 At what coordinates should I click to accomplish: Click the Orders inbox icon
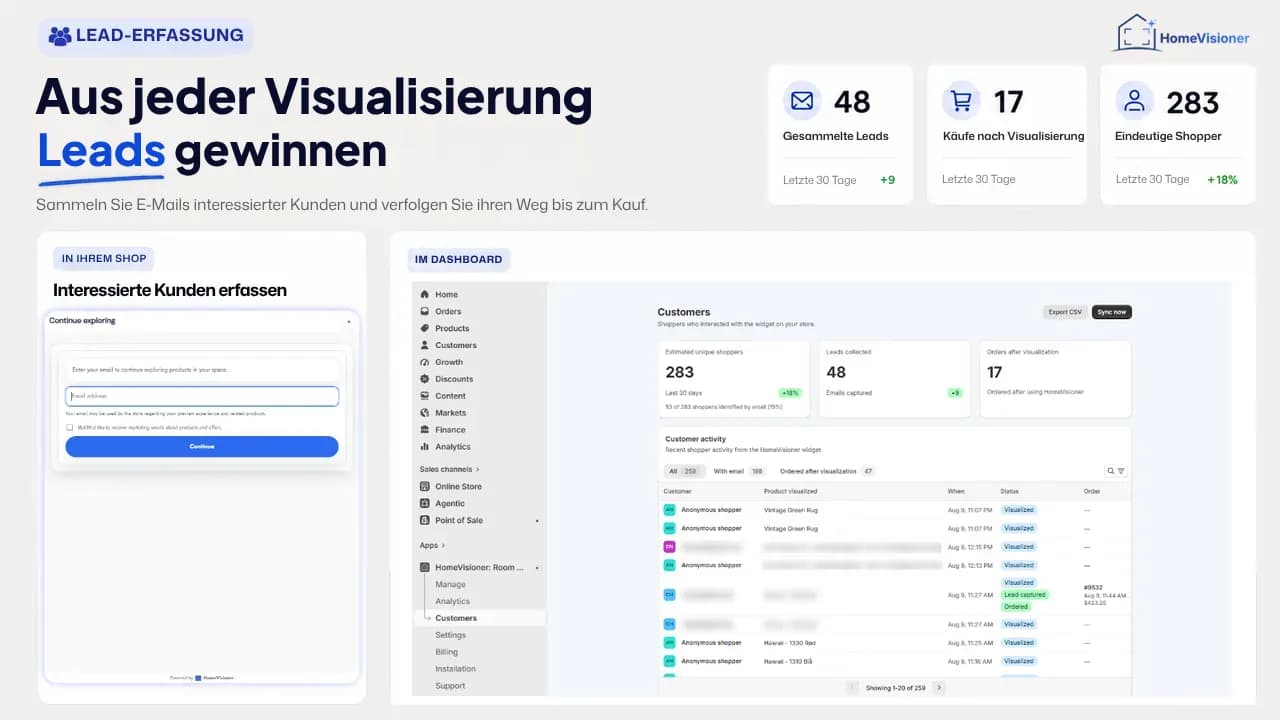[425, 311]
